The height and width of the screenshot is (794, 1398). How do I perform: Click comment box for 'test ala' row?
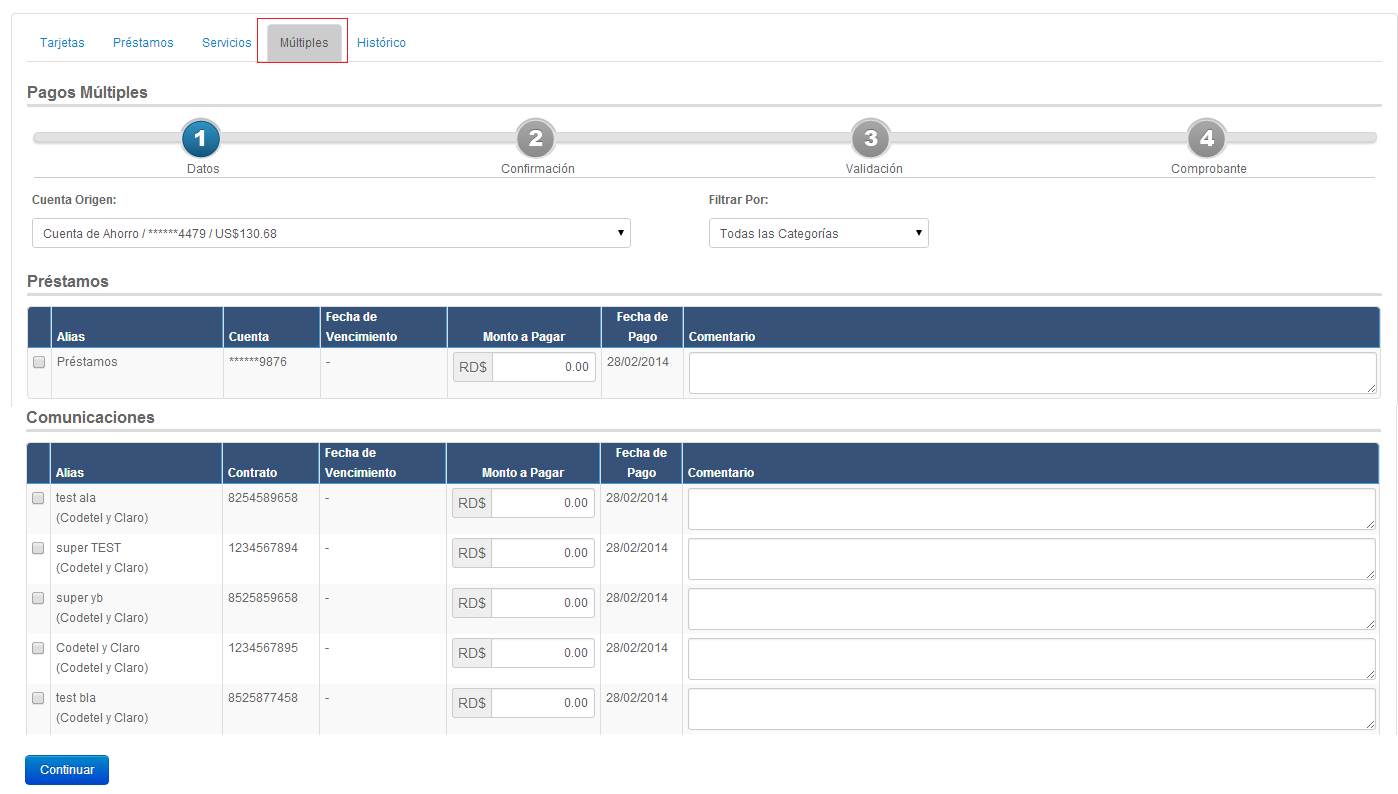click(1031, 509)
